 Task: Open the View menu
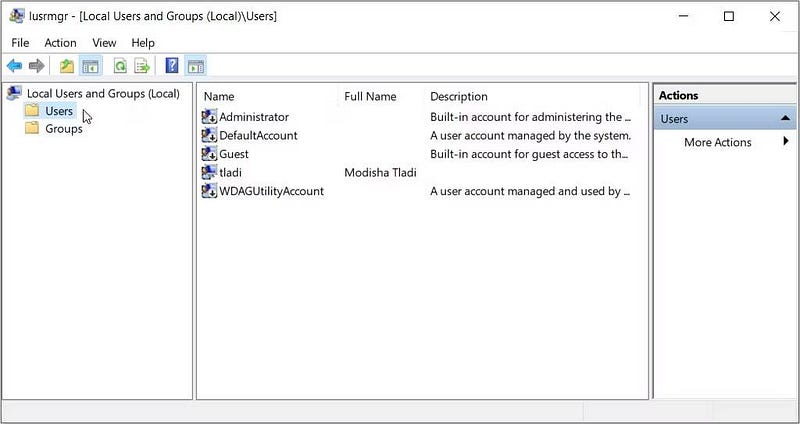[x=104, y=43]
